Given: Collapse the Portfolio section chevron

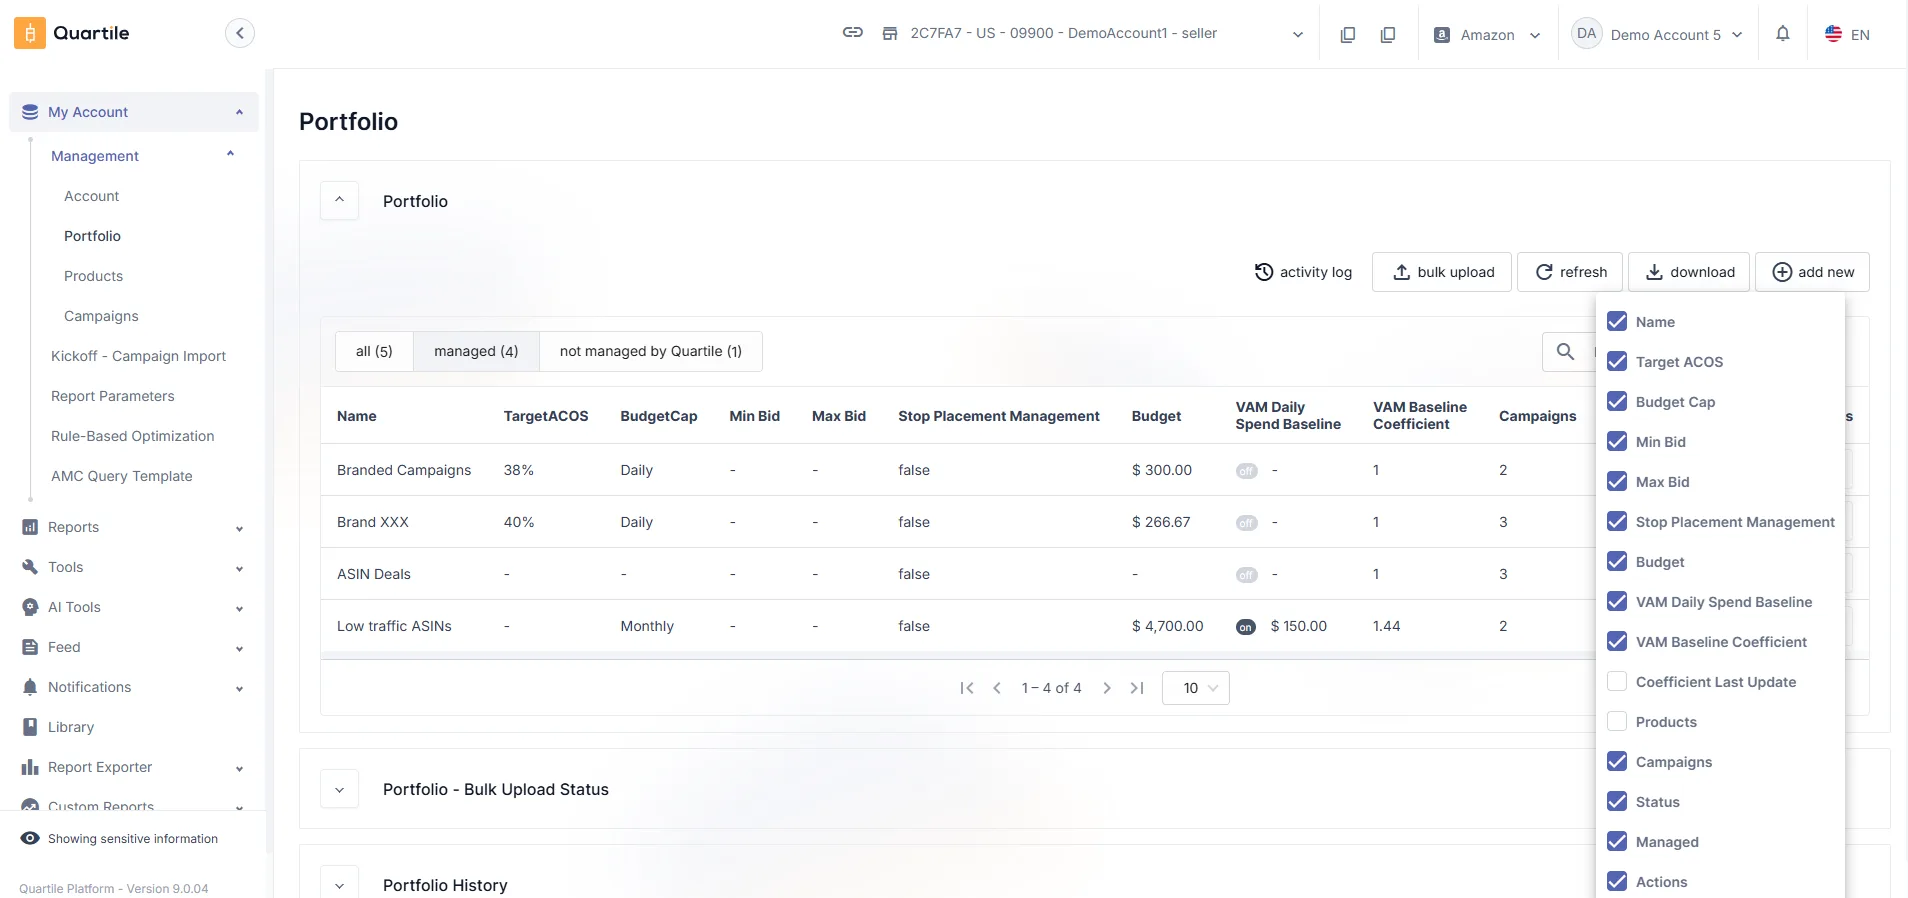Looking at the screenshot, I should (x=340, y=200).
